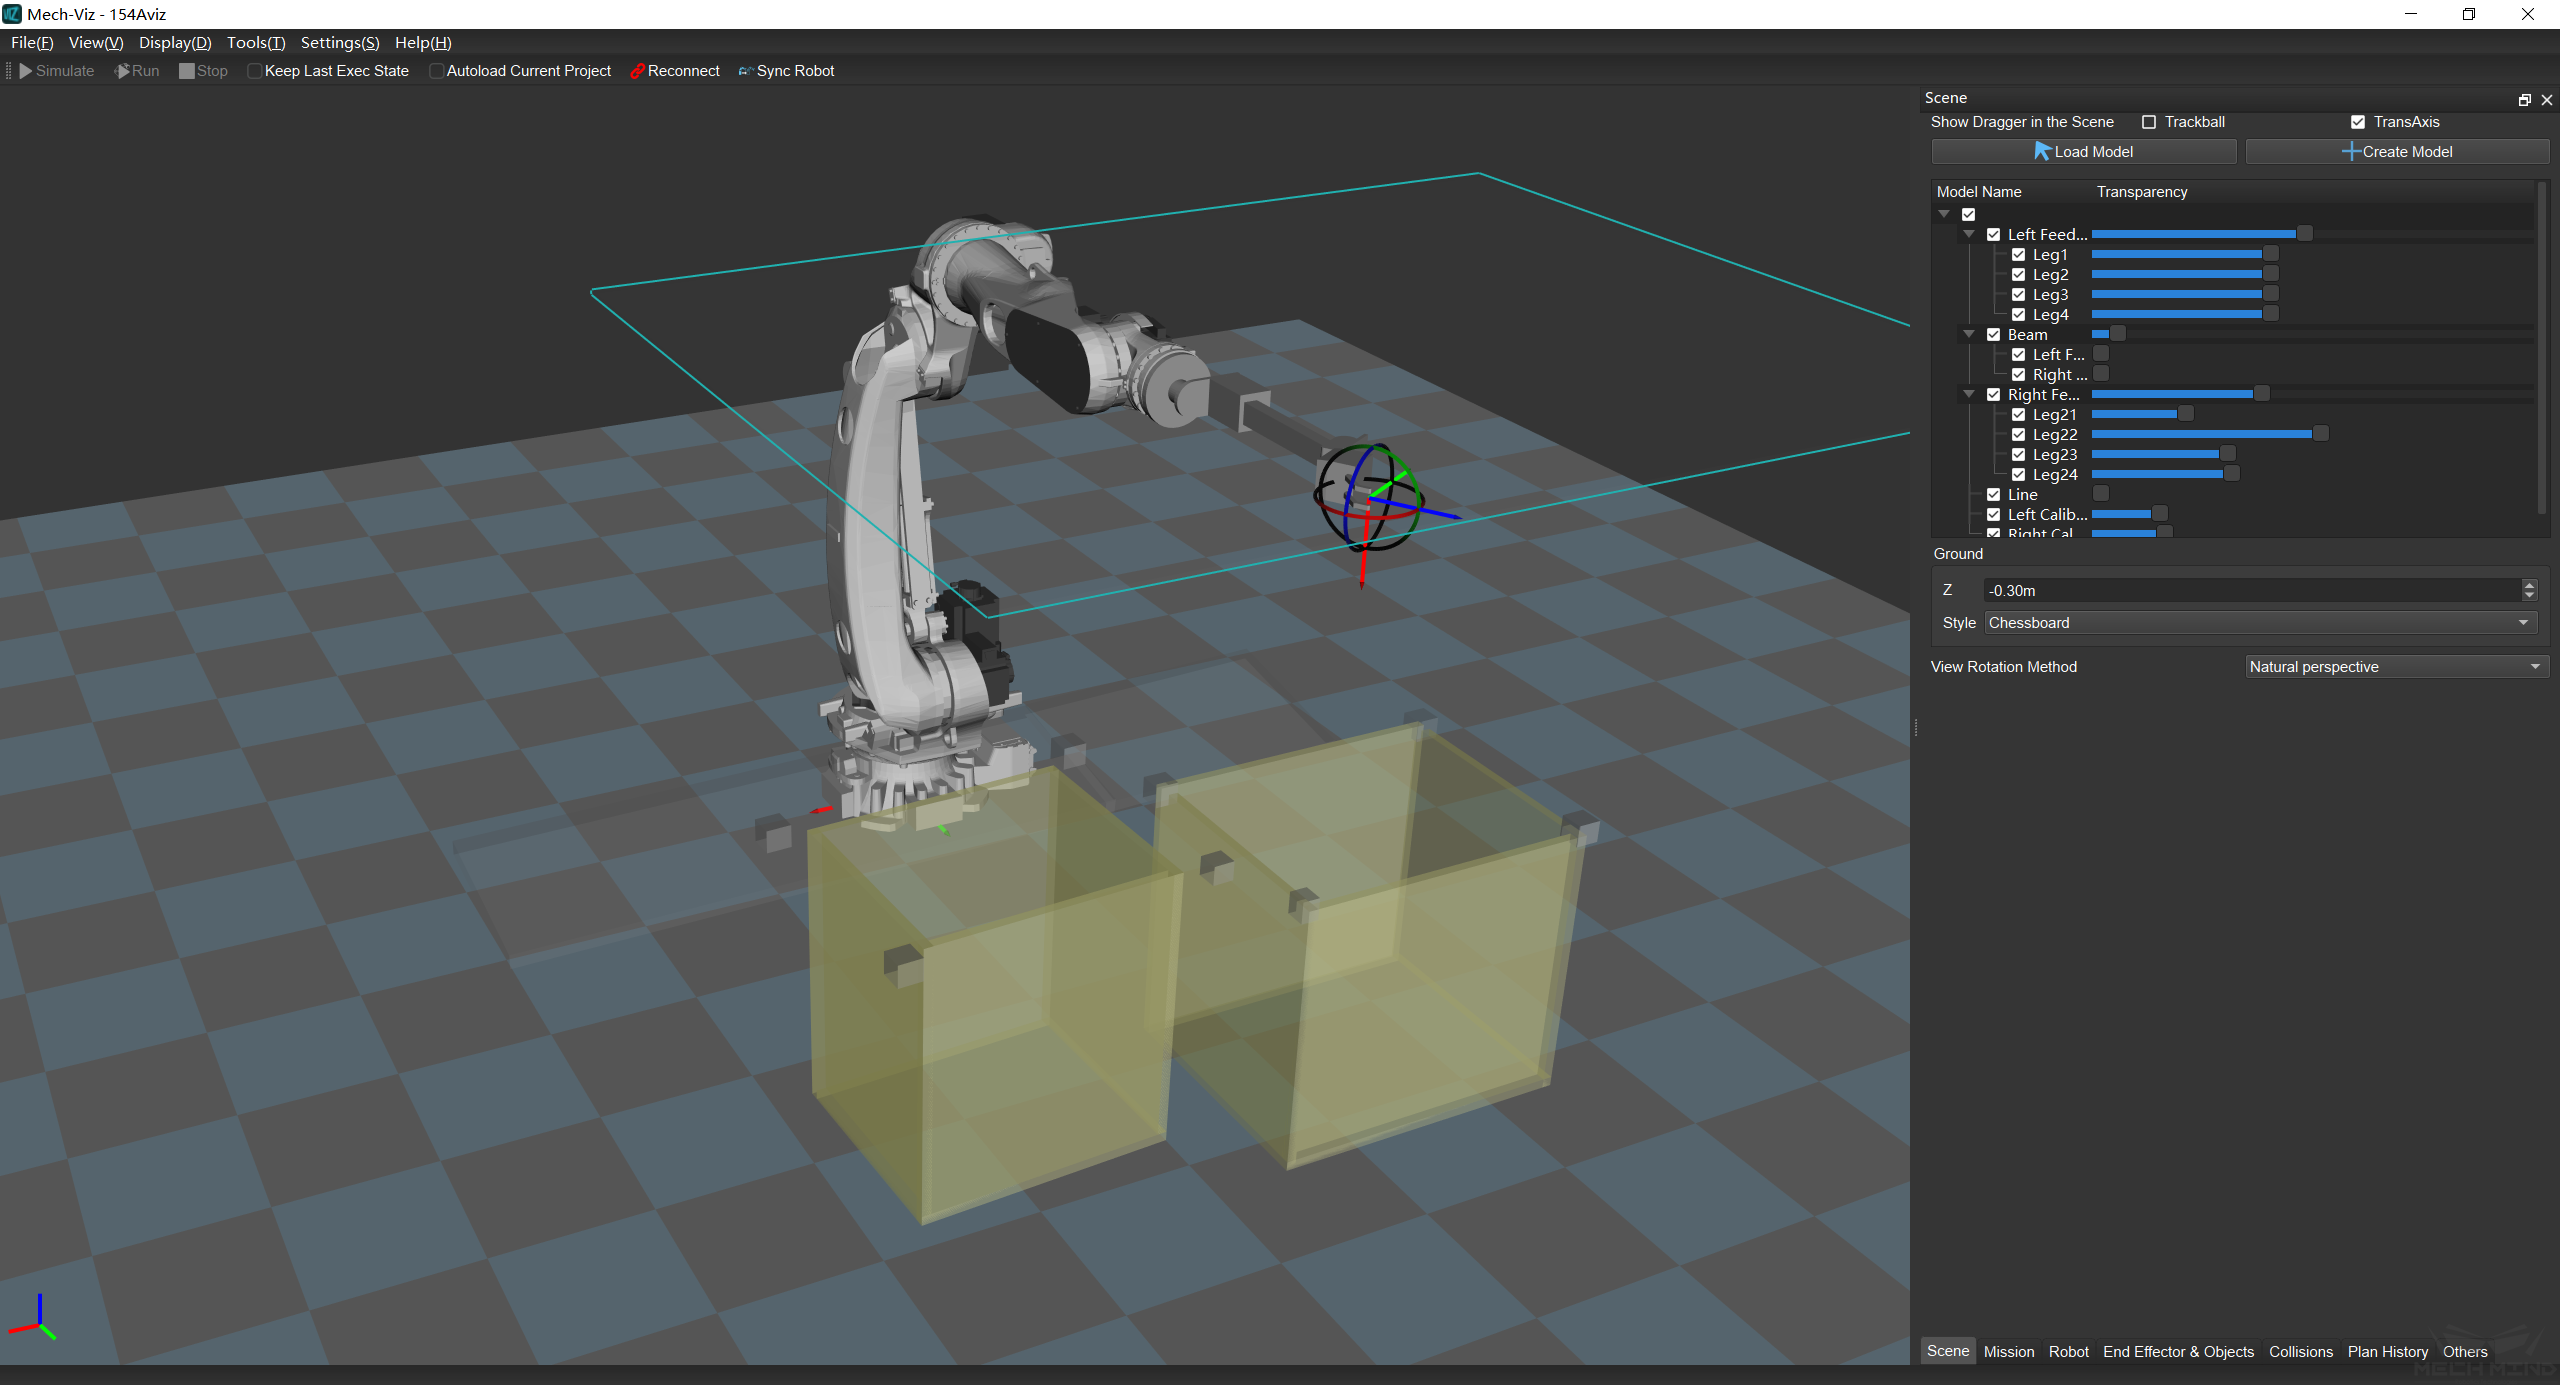
Task: Adjust the Leg22 transparency slider
Action: pos(2321,434)
